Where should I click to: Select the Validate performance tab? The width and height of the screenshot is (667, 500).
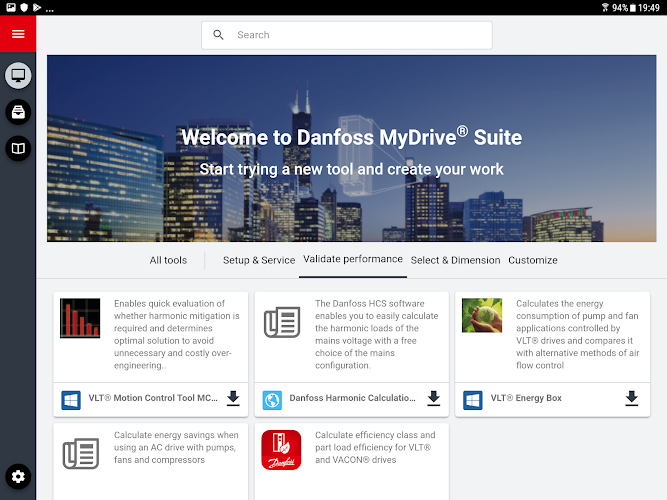tap(353, 259)
